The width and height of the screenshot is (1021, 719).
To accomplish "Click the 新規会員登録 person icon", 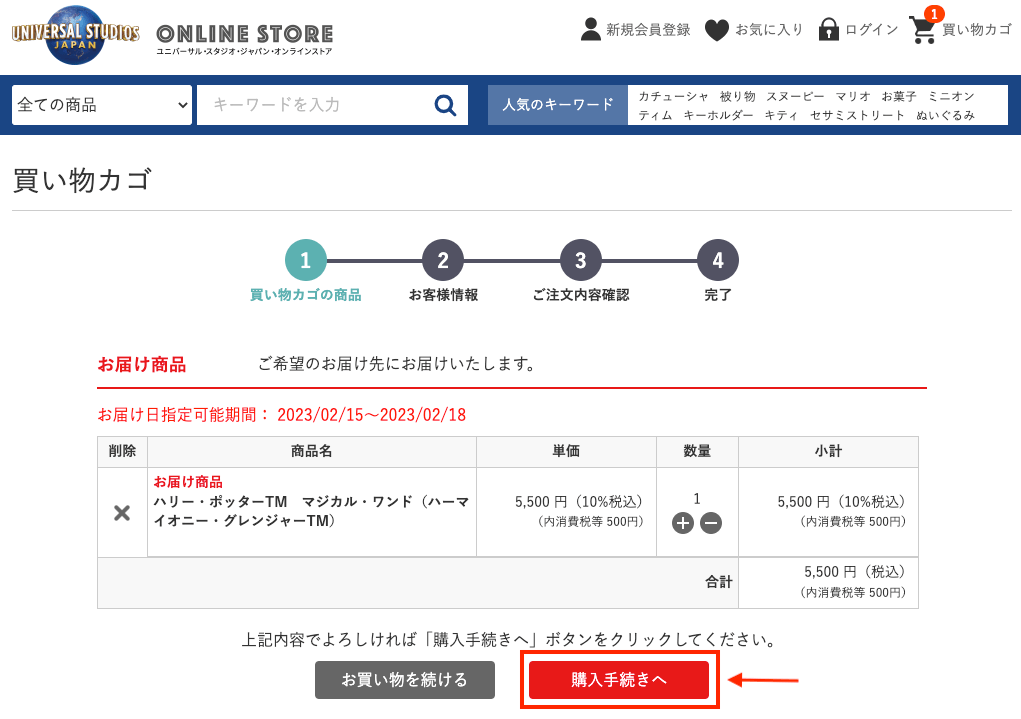I will pyautogui.click(x=591, y=30).
